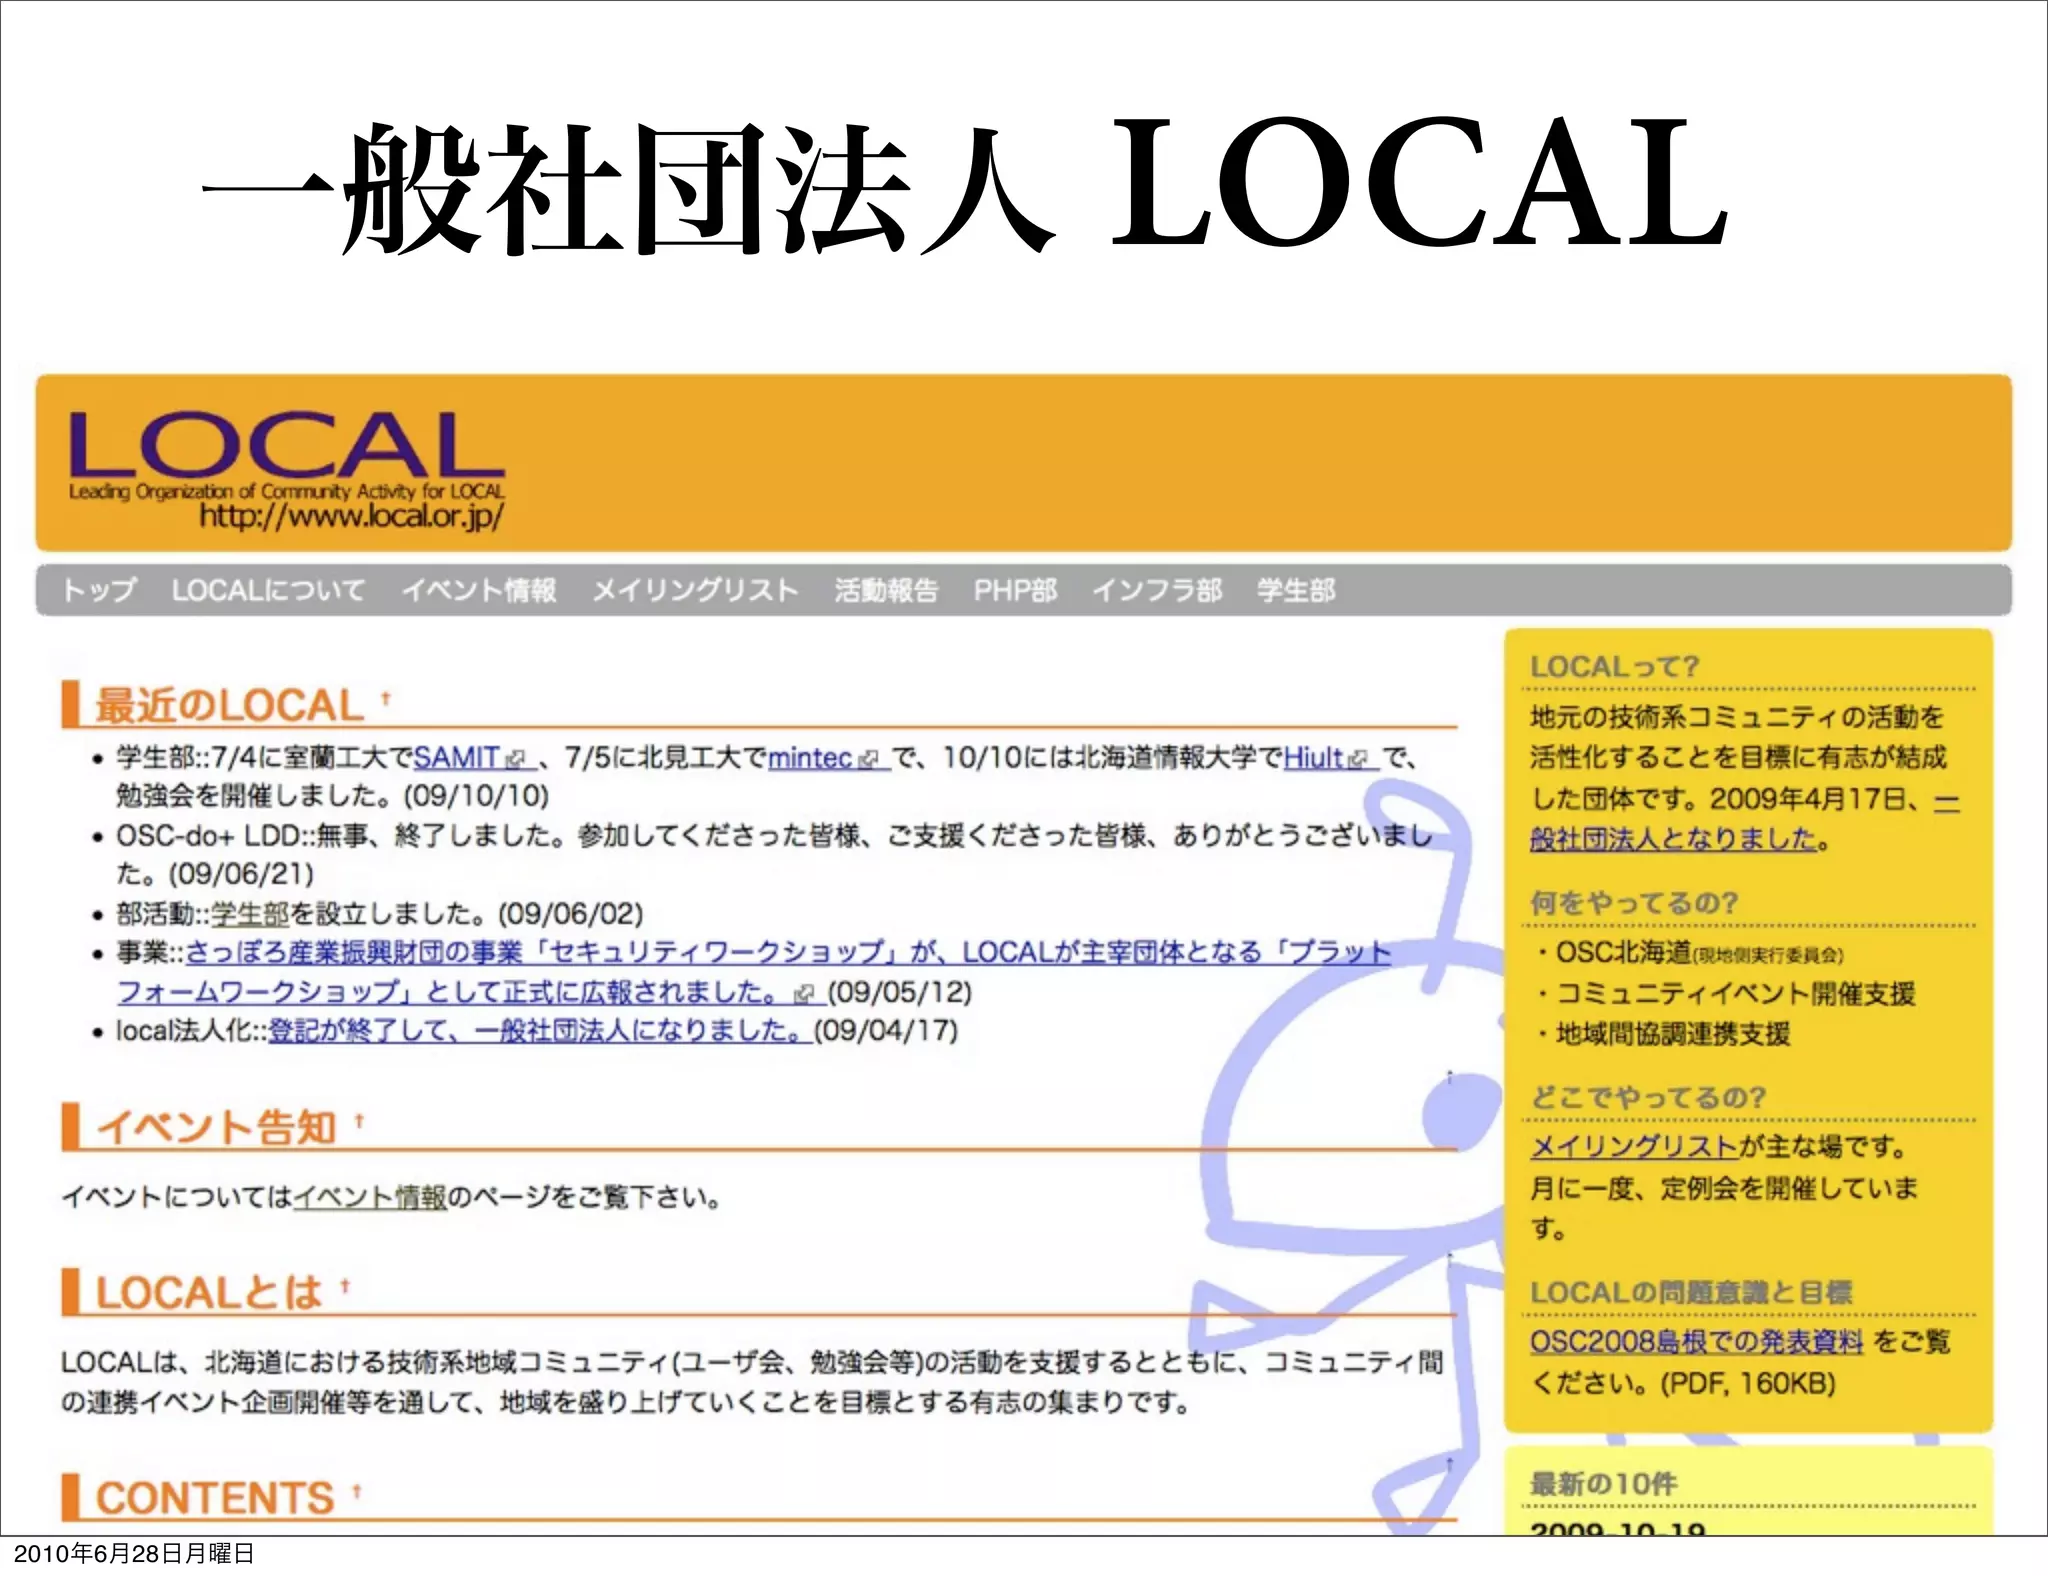2048x1576 pixels.
Task: Click the イベント告知 heading
Action: tap(215, 1127)
